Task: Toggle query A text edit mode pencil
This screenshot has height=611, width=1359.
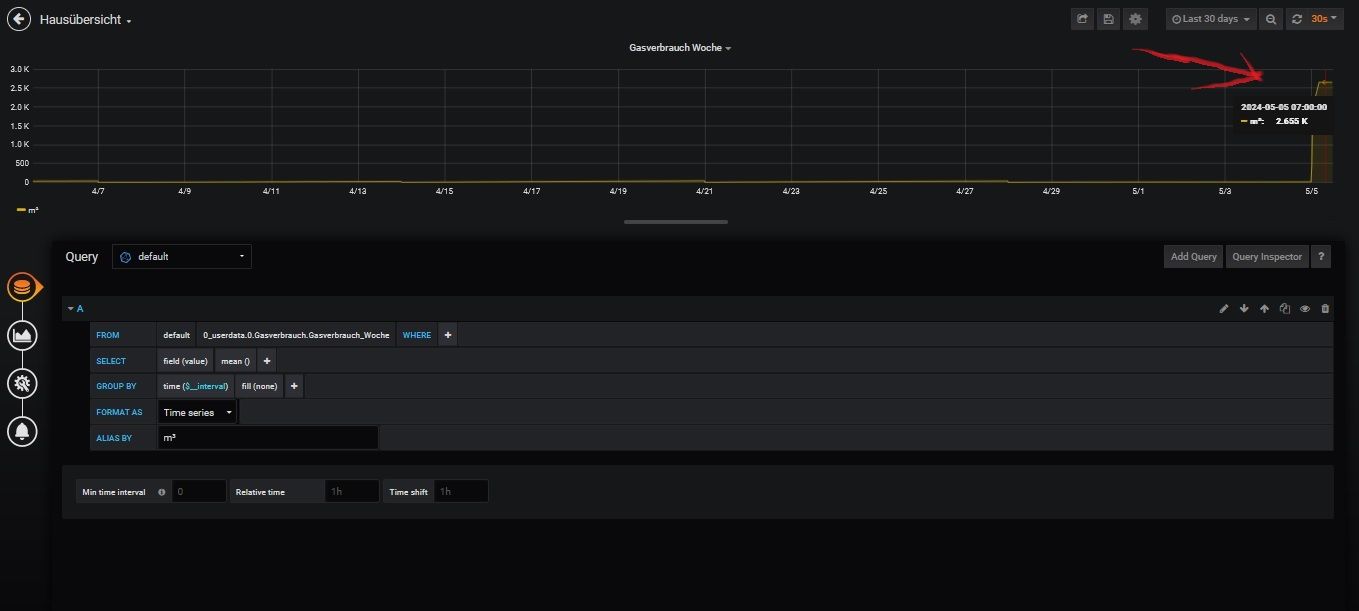Action: [x=1223, y=309]
